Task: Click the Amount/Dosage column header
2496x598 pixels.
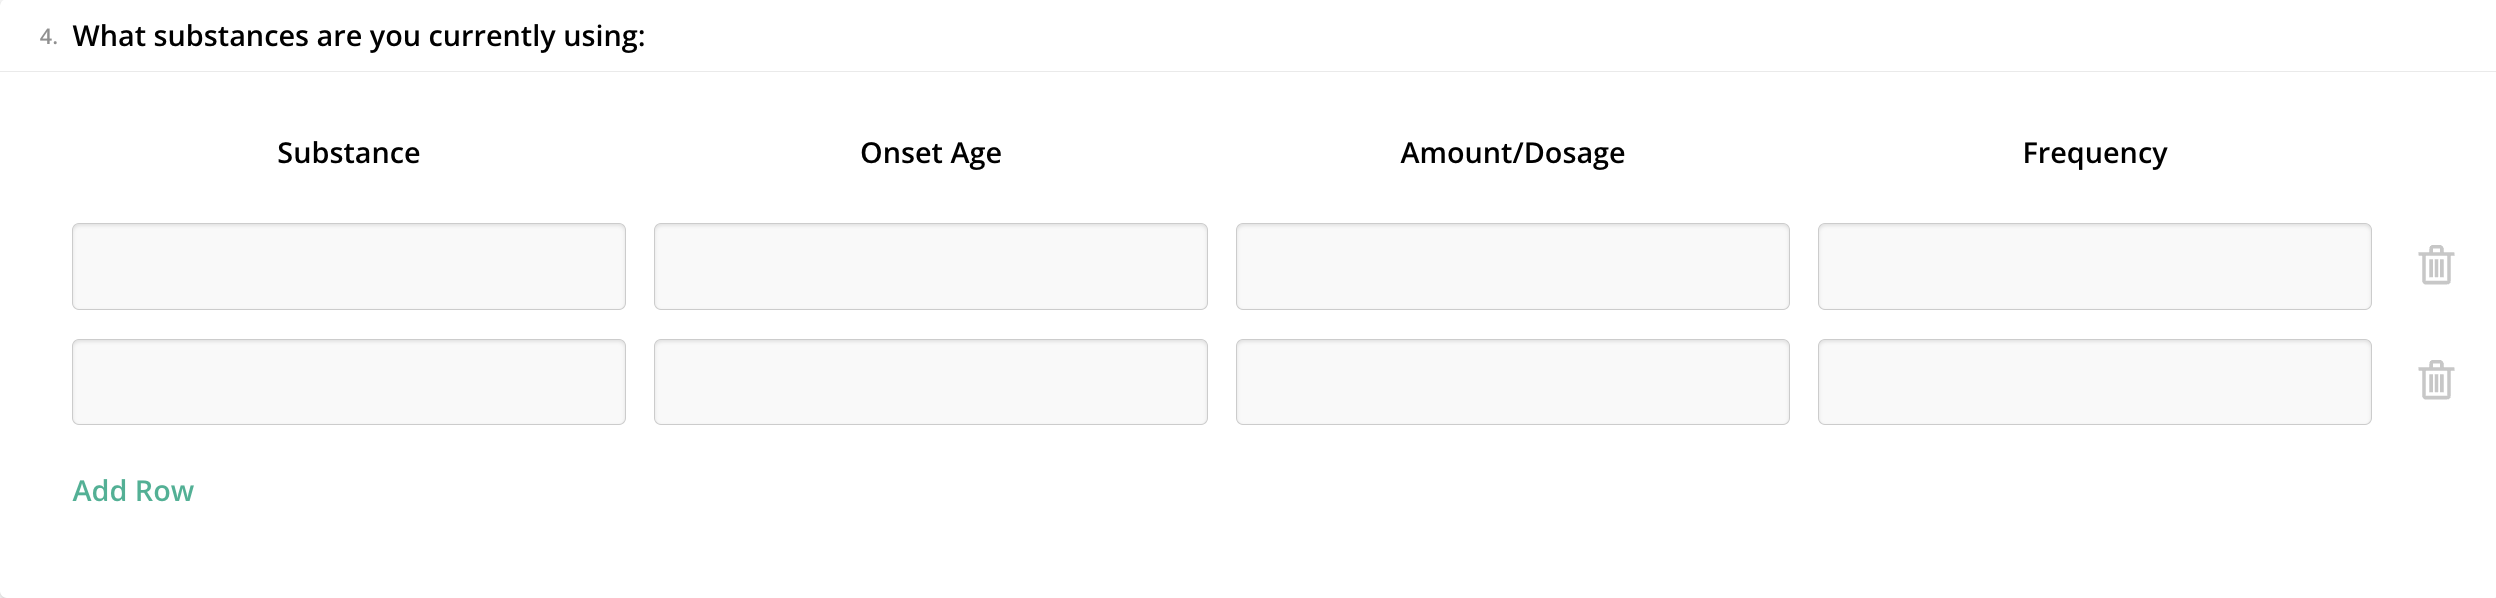Action: coord(1512,153)
